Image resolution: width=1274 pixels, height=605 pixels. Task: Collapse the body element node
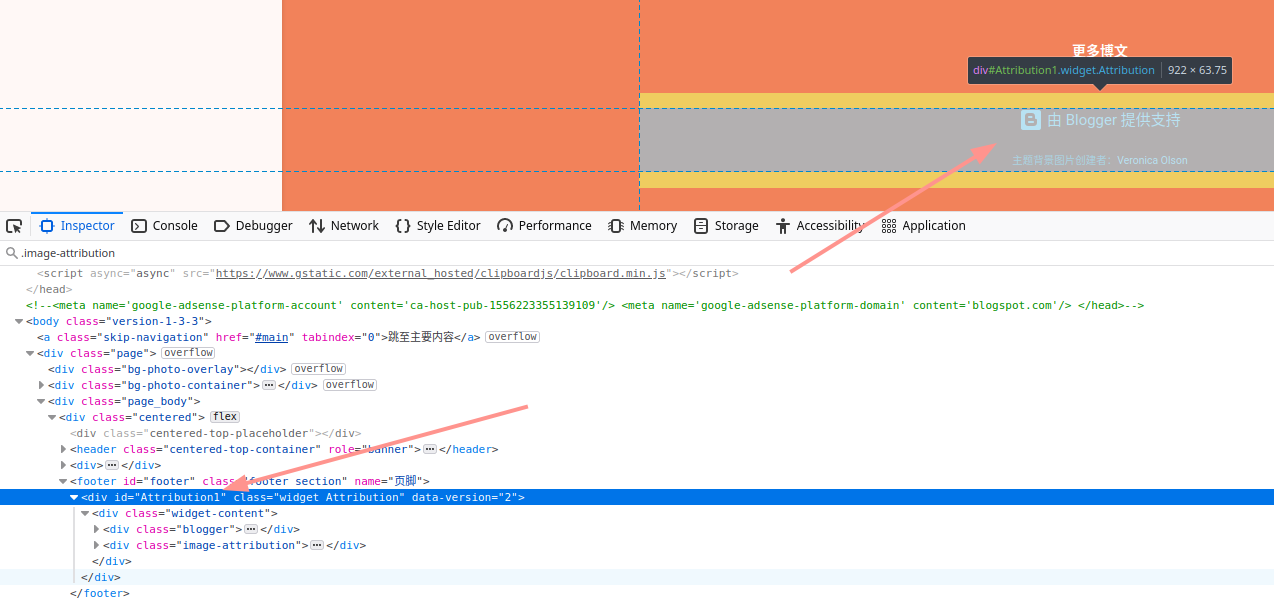[18, 321]
